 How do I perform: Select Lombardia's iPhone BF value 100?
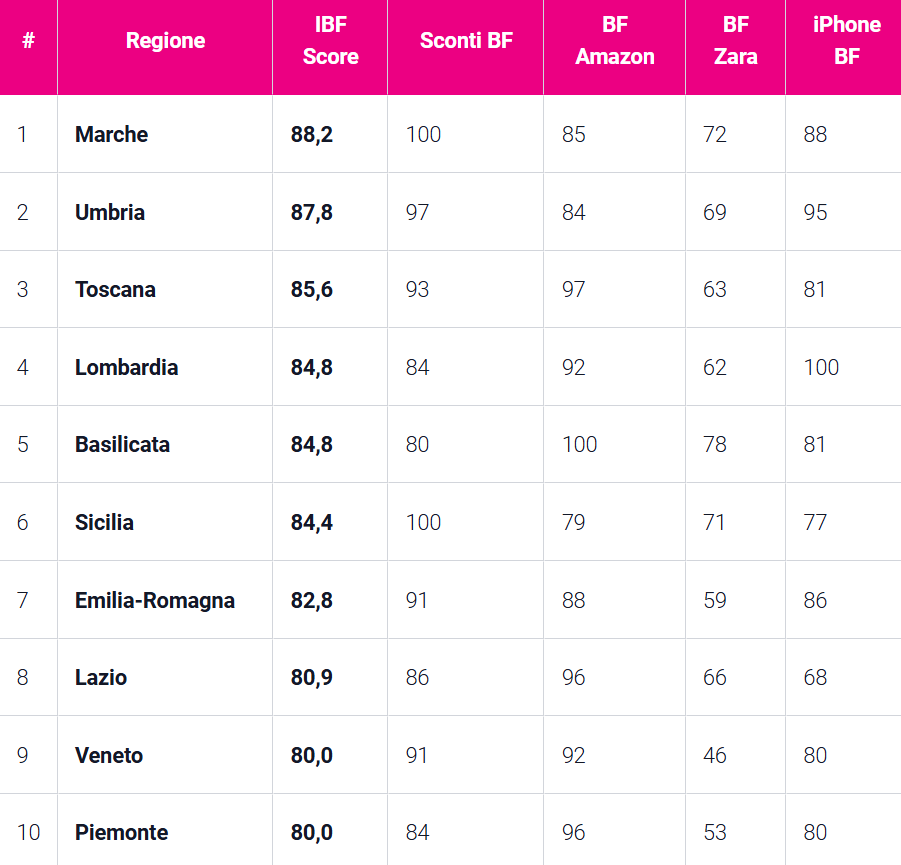[x=821, y=367]
